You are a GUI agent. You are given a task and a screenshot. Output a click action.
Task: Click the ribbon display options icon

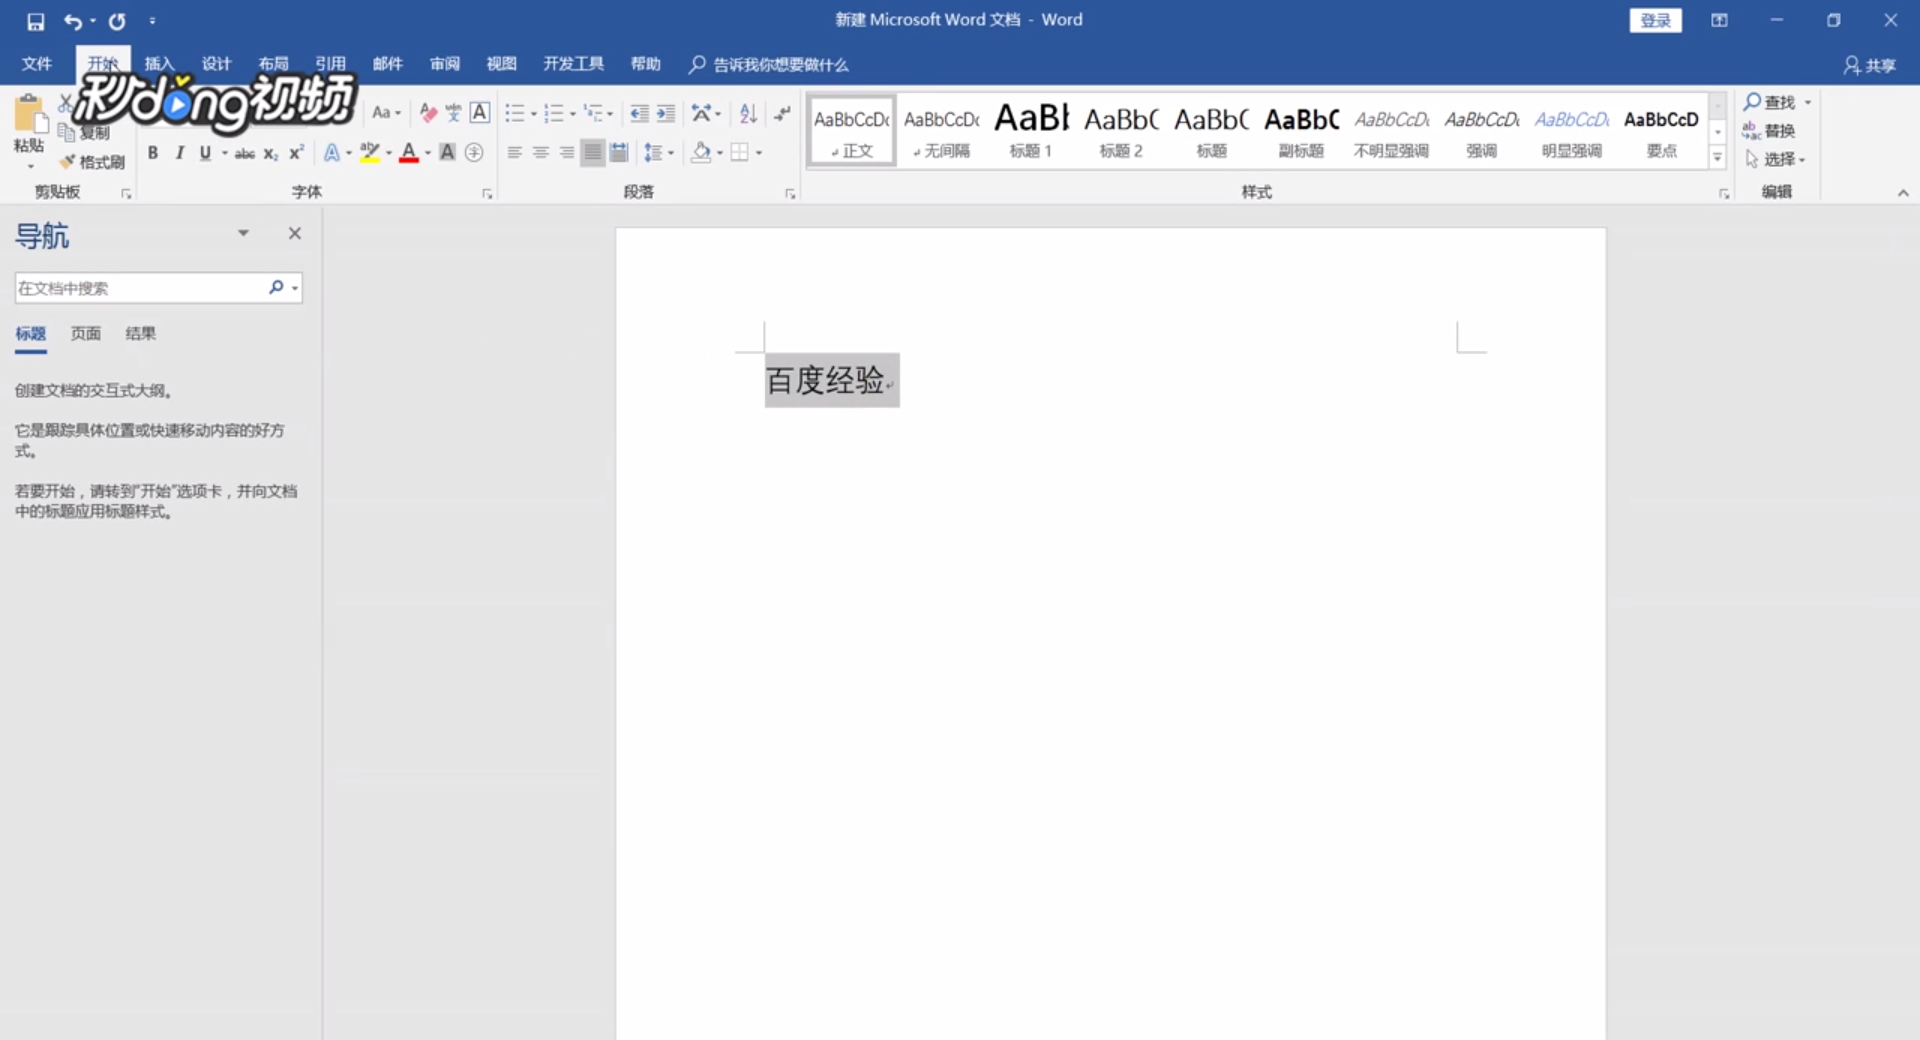click(1719, 20)
